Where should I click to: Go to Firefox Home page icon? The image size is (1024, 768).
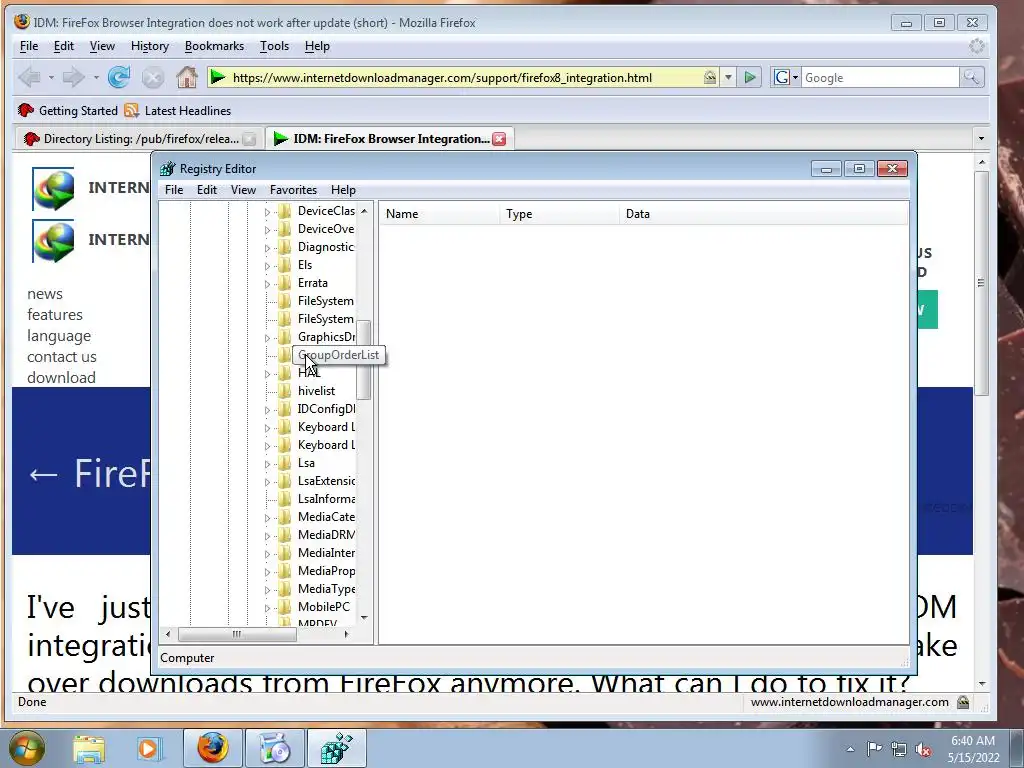[187, 78]
